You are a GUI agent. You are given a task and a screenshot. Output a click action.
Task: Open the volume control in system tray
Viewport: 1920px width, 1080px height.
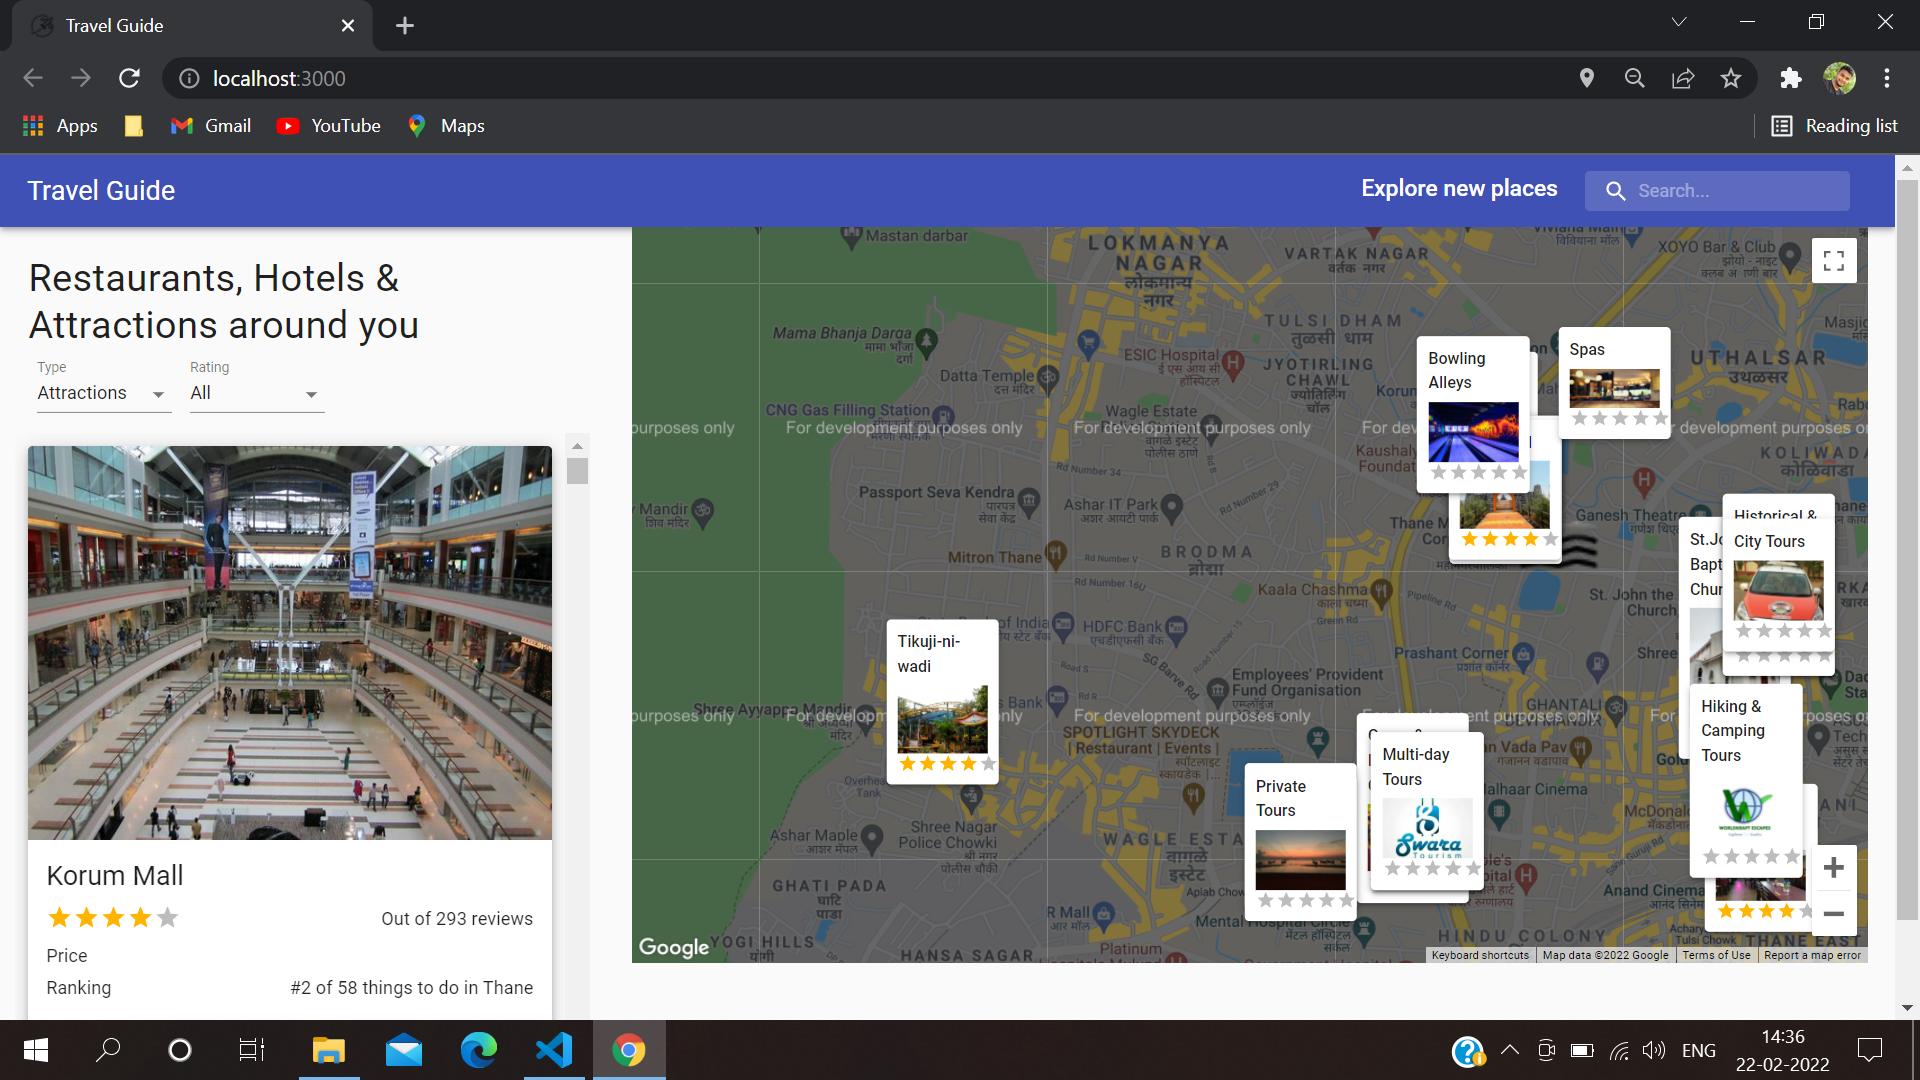1654,1050
